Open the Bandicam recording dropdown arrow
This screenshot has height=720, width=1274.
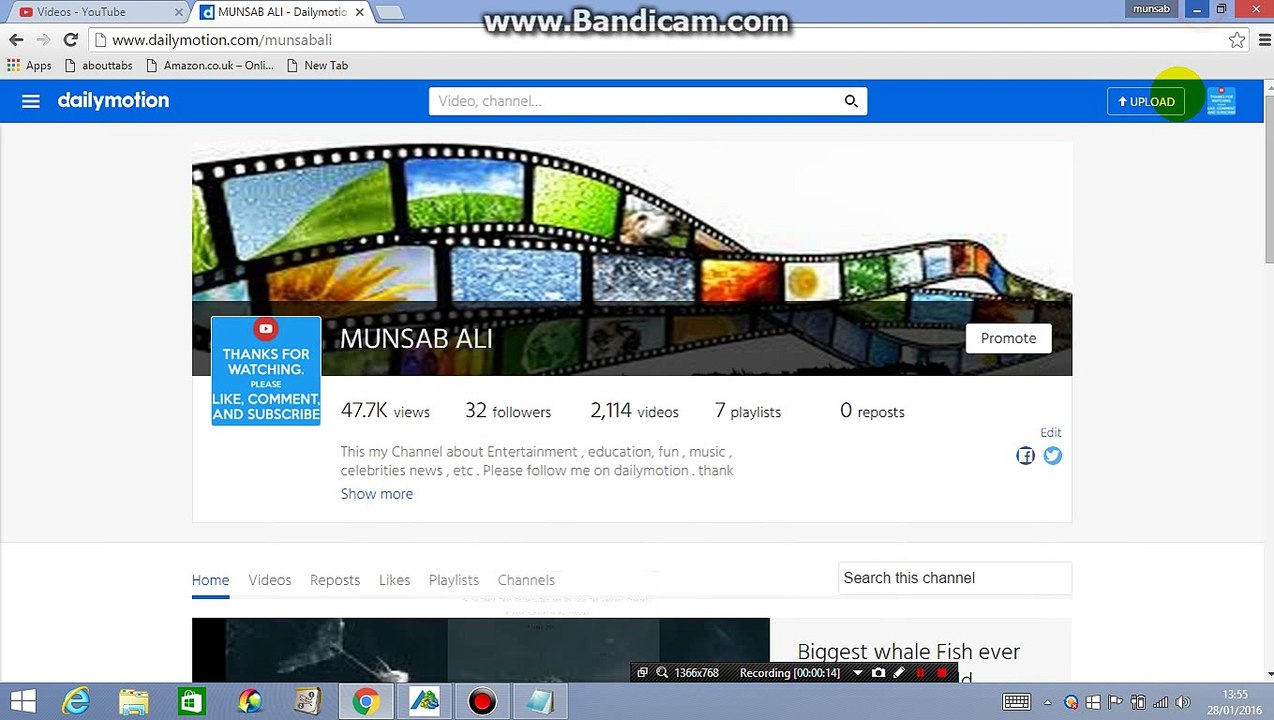pos(857,673)
